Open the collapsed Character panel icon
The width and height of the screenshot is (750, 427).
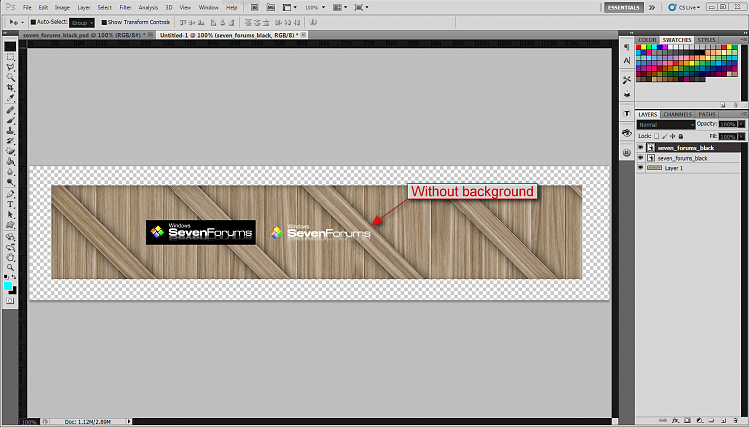(627, 61)
